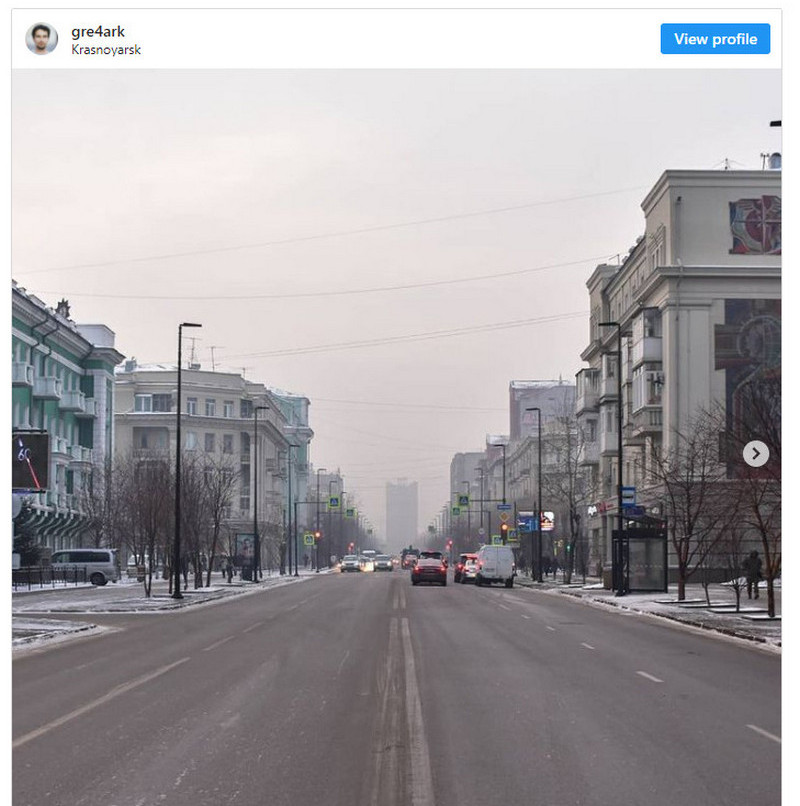
Task: Click the View profile button
Action: [715, 39]
